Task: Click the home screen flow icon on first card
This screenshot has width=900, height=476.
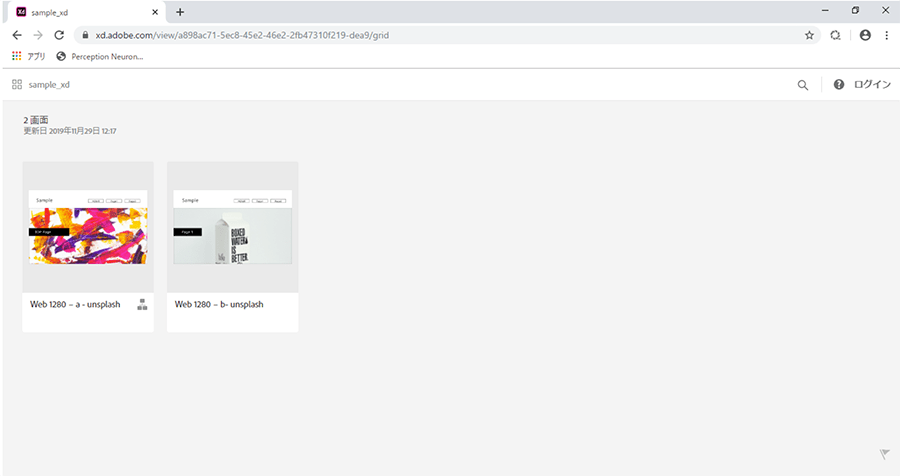Action: (142, 305)
